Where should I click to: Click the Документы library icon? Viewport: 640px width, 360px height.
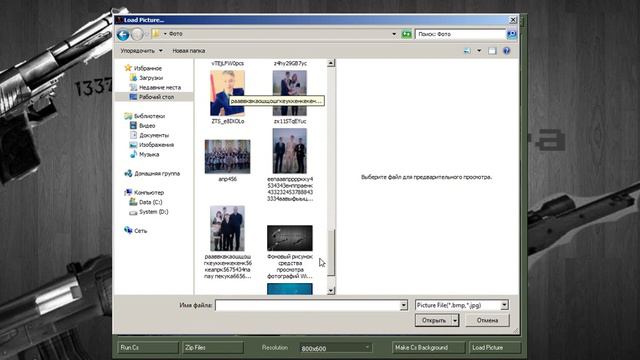pyautogui.click(x=133, y=135)
